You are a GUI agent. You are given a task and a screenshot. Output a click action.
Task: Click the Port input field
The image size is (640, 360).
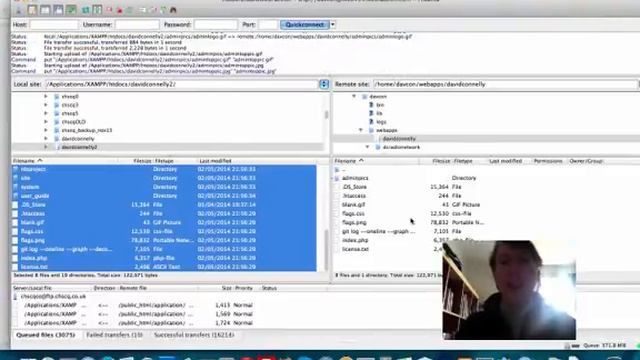[x=268, y=24]
